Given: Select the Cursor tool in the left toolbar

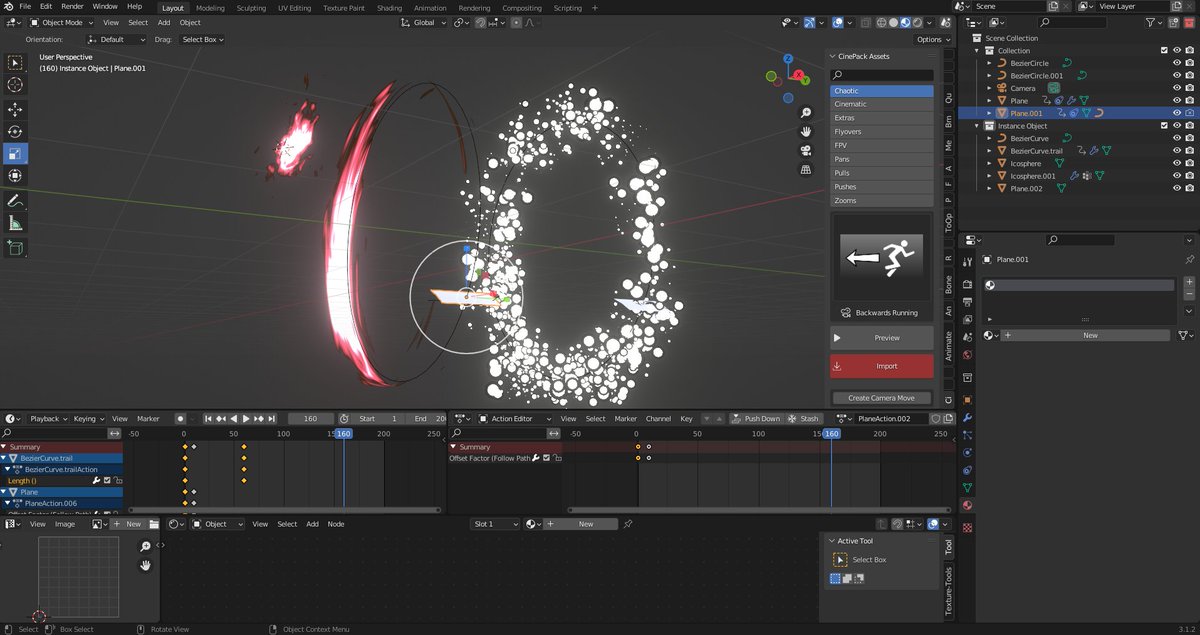Looking at the screenshot, I should point(15,84).
